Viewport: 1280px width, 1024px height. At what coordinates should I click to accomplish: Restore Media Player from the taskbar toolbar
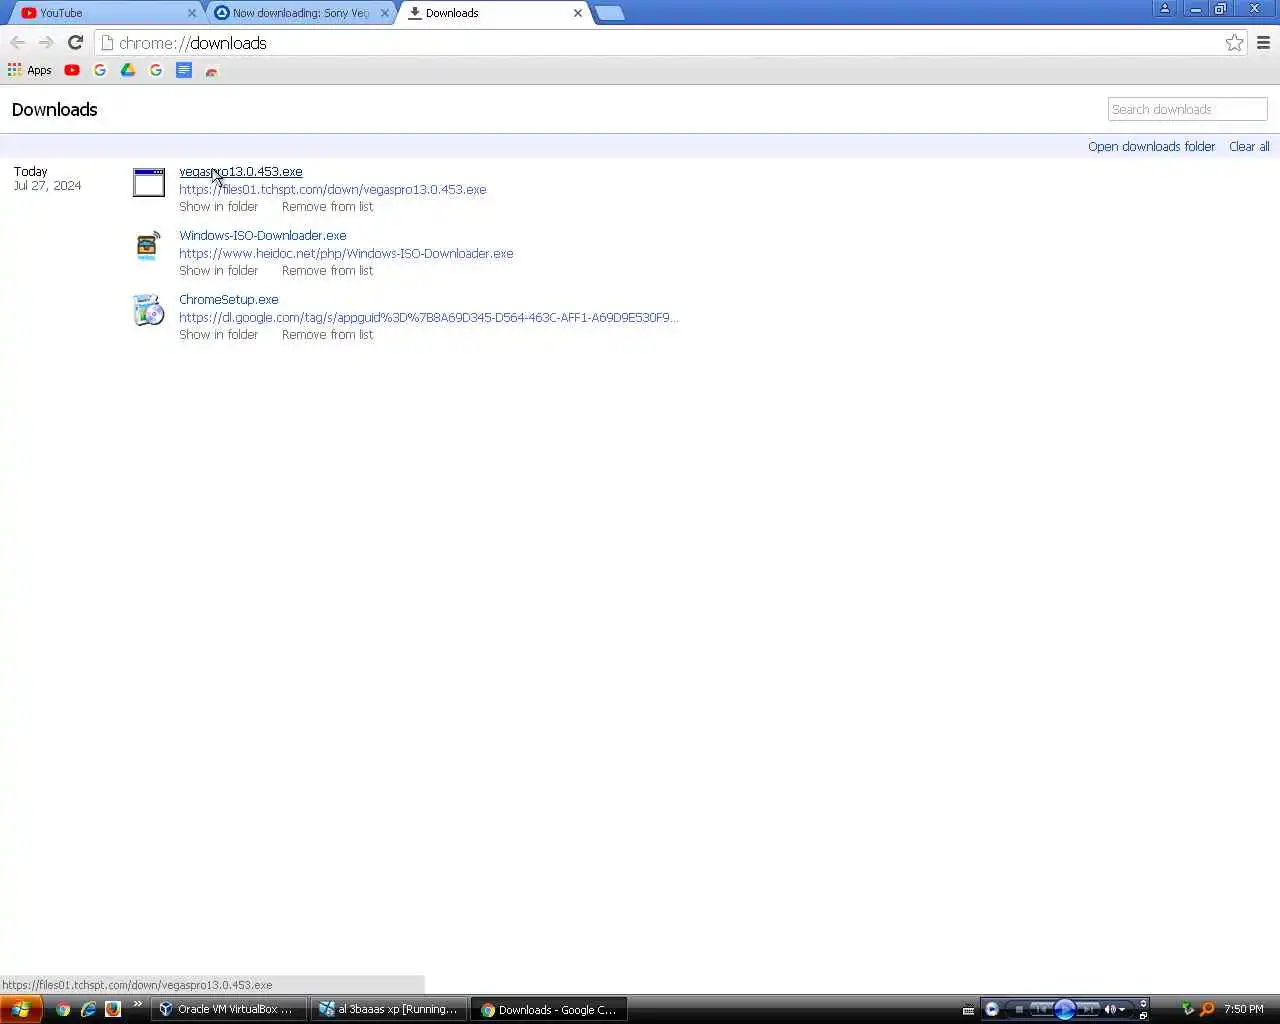1143,1015
